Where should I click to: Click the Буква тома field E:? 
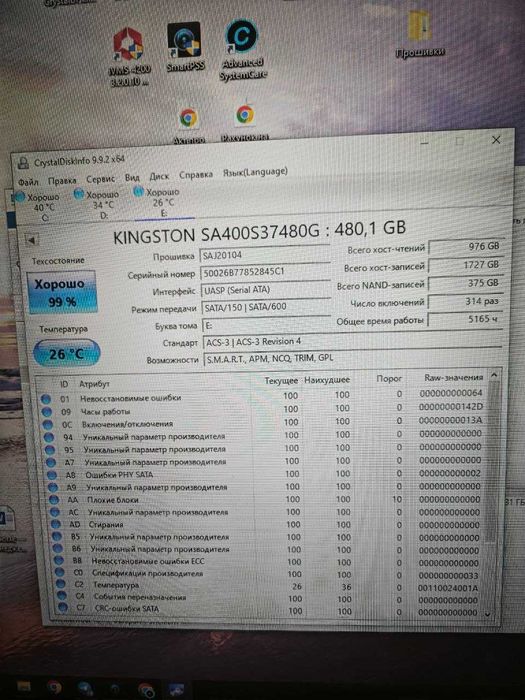coord(267,325)
